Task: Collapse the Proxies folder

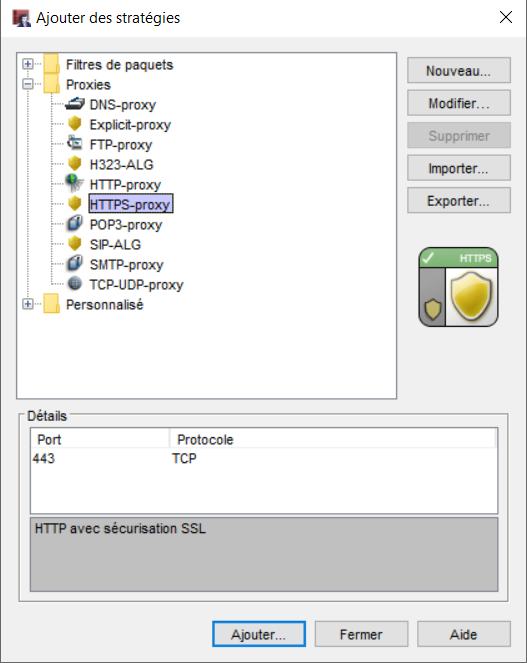Action: click(x=28, y=84)
